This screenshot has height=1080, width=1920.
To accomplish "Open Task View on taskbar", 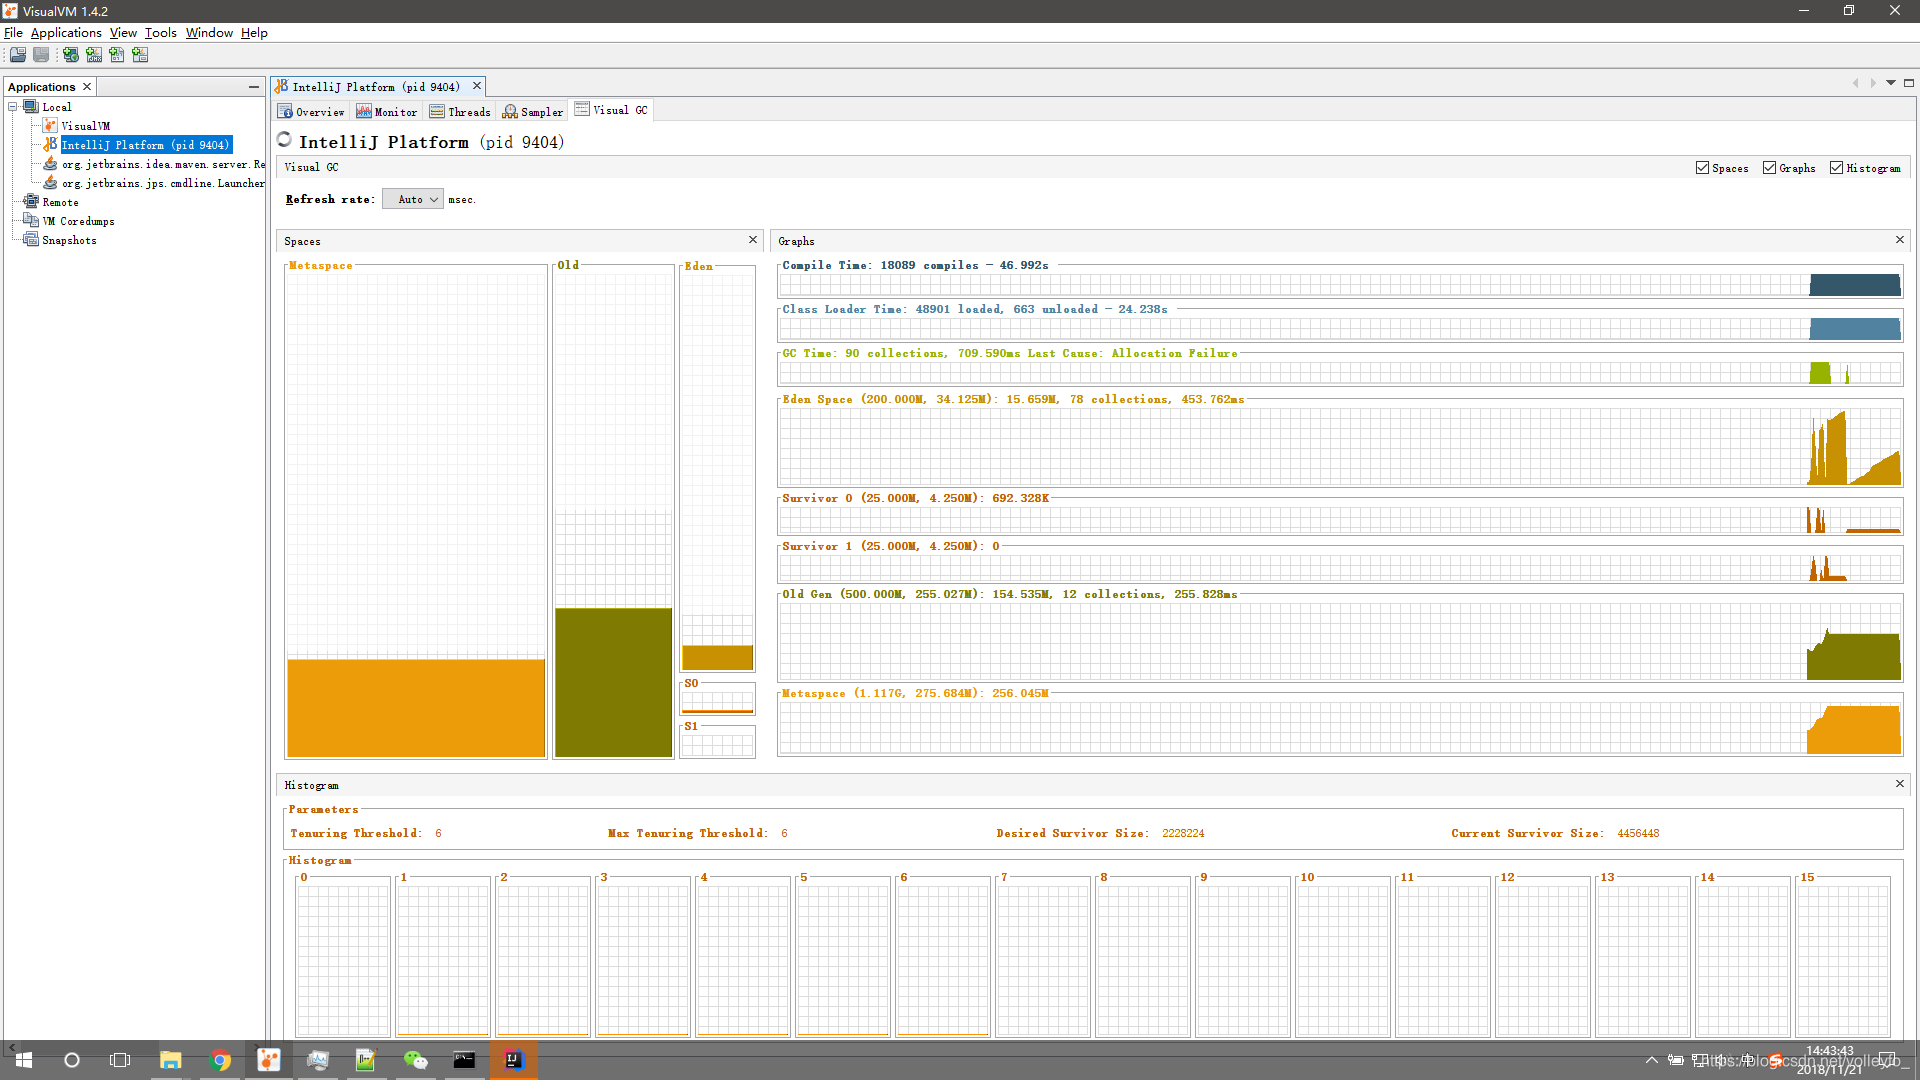I will point(120,1060).
